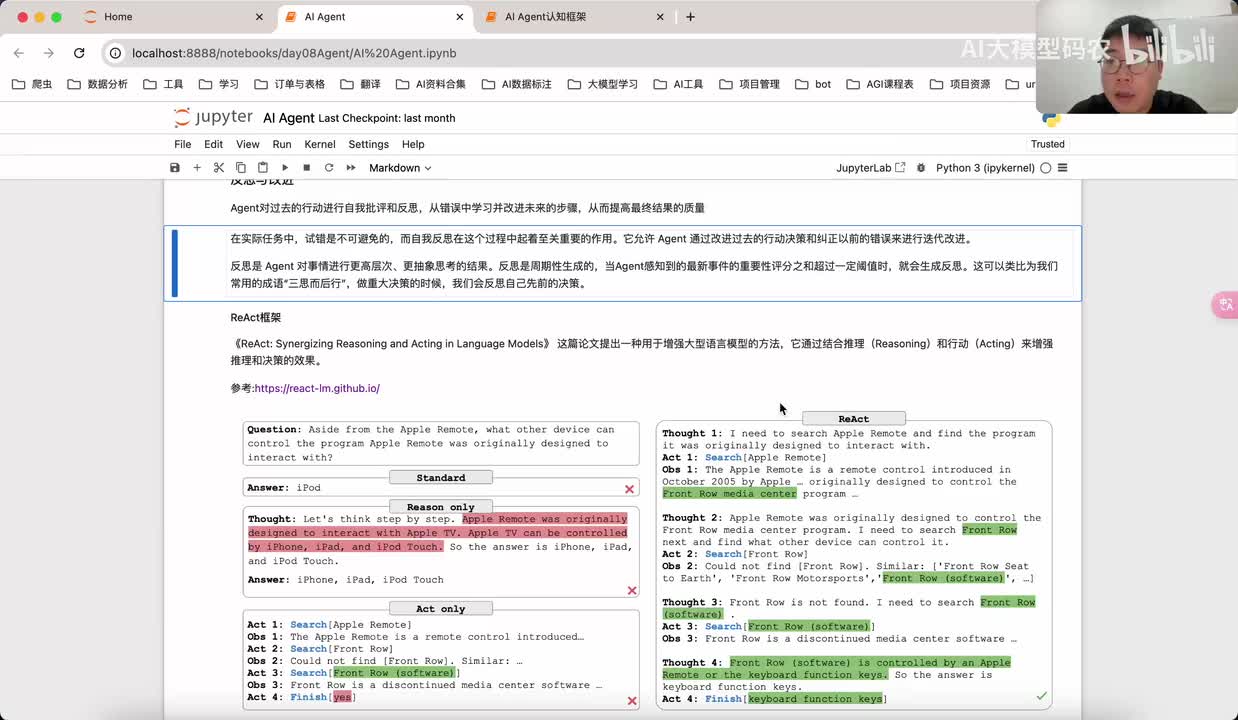This screenshot has height=720, width=1238.
Task: Cut the selected cell with scissors icon
Action: click(x=219, y=168)
